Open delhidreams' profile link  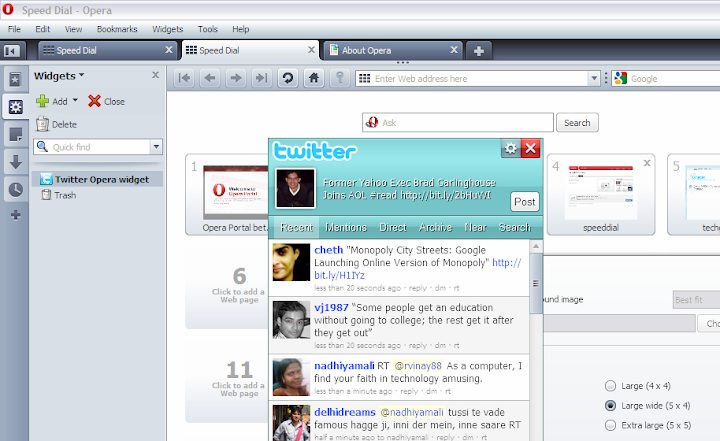(x=345, y=412)
